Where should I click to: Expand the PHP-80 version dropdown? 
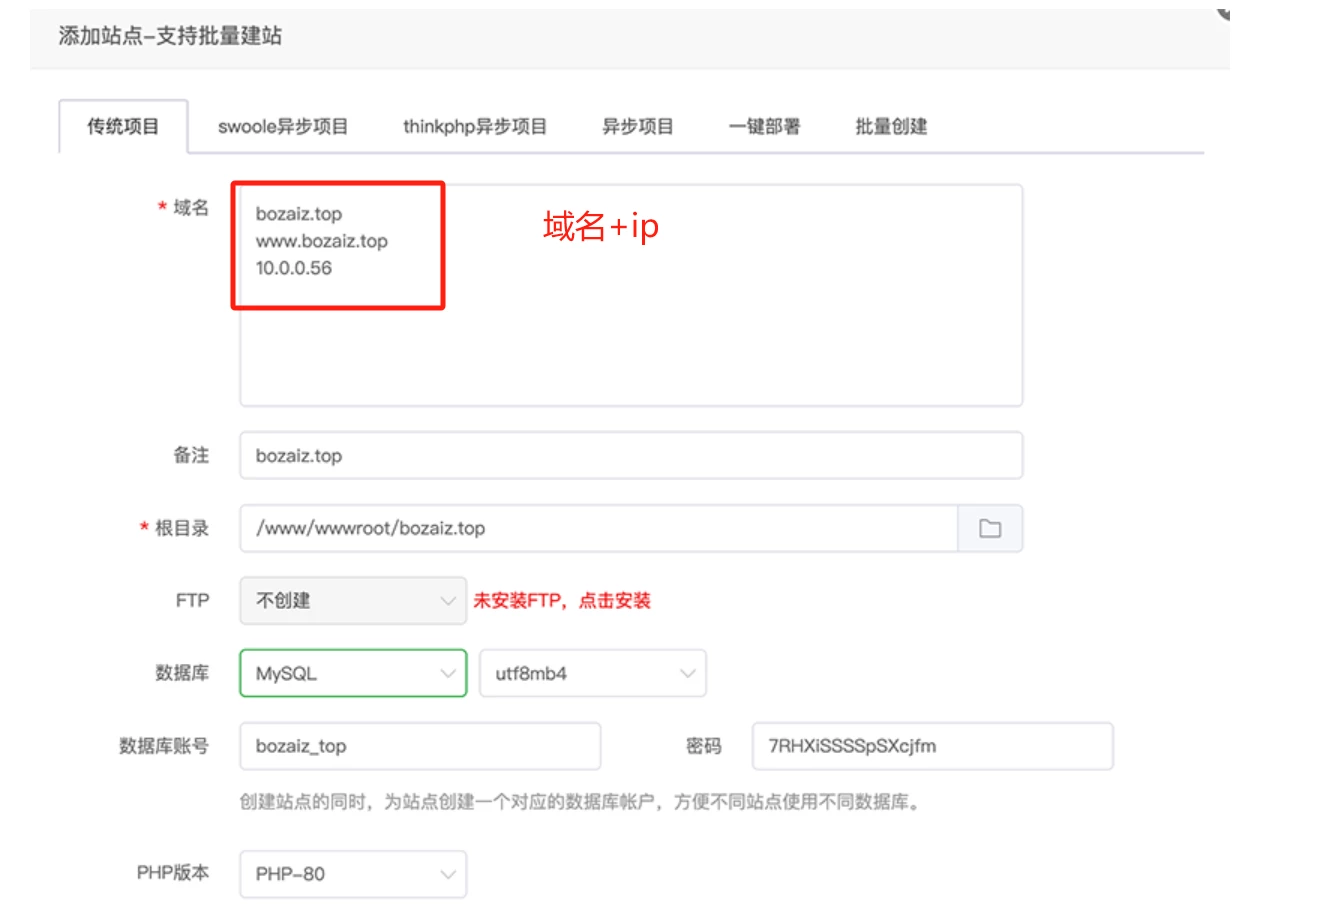click(352, 874)
